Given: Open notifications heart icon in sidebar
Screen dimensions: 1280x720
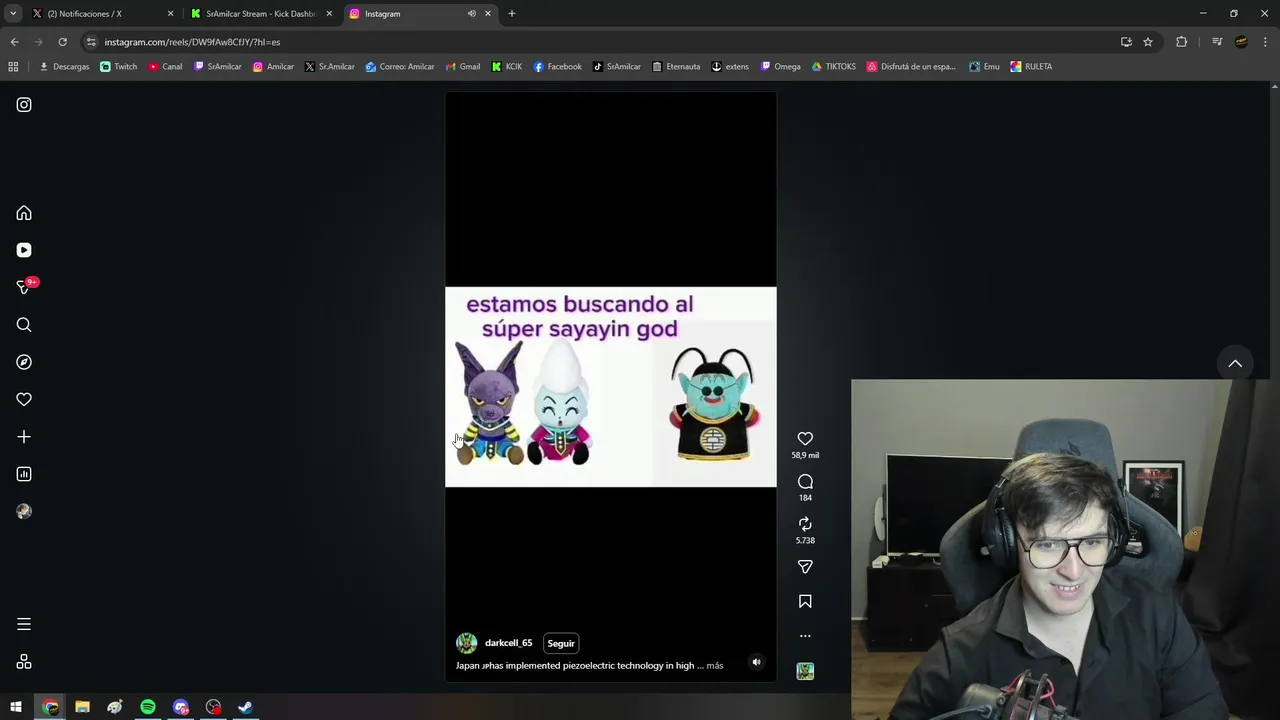Looking at the screenshot, I should point(24,399).
